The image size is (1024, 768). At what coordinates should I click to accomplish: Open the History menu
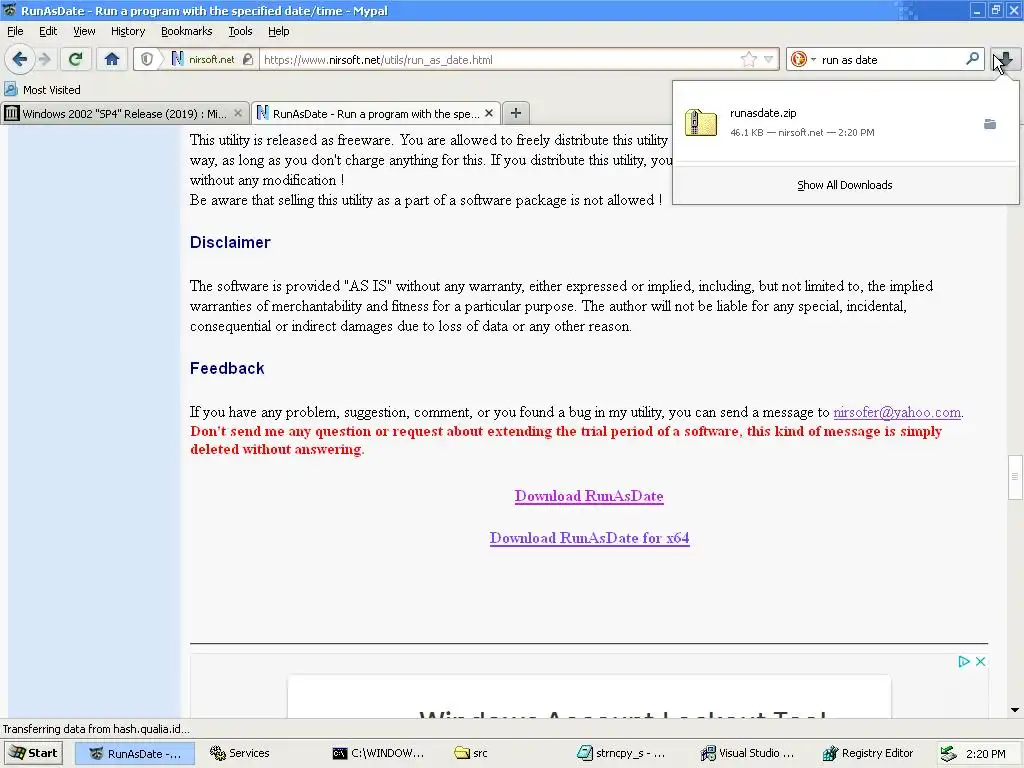click(x=128, y=31)
